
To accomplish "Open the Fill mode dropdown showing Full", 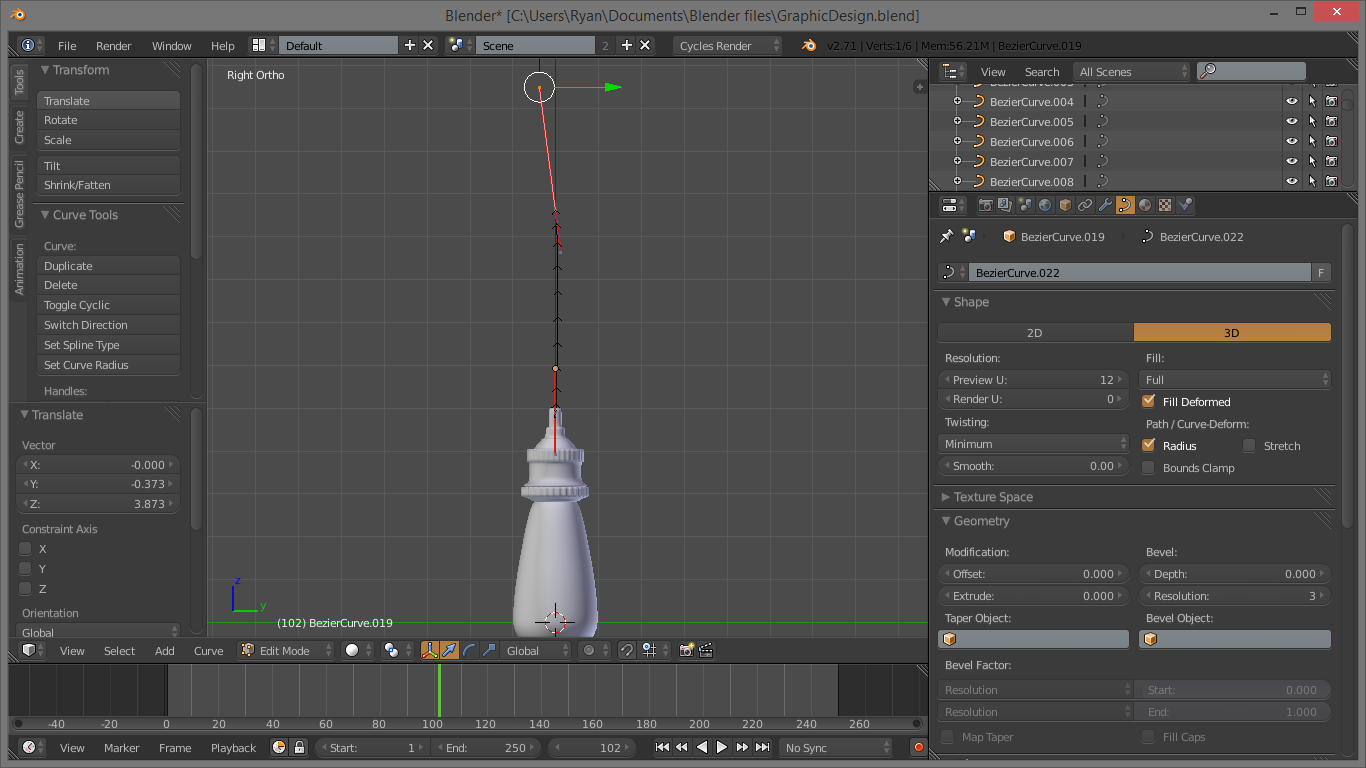I will (1235, 379).
